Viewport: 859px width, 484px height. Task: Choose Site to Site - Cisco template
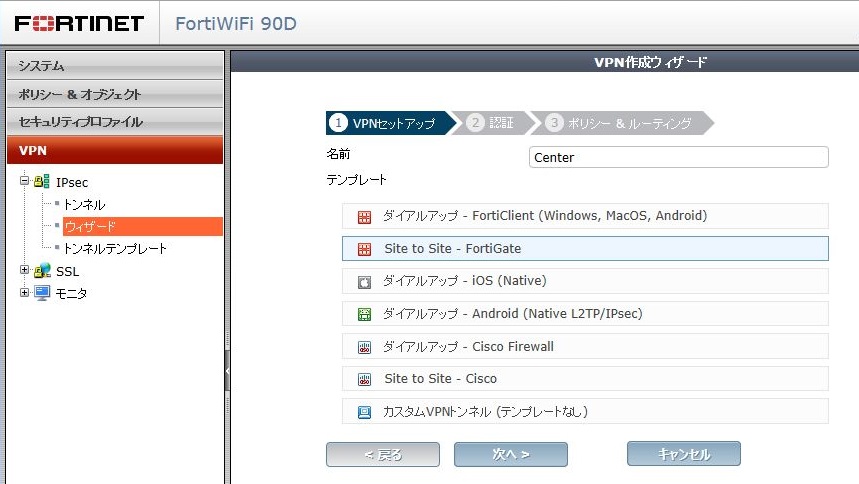pyautogui.click(x=585, y=379)
